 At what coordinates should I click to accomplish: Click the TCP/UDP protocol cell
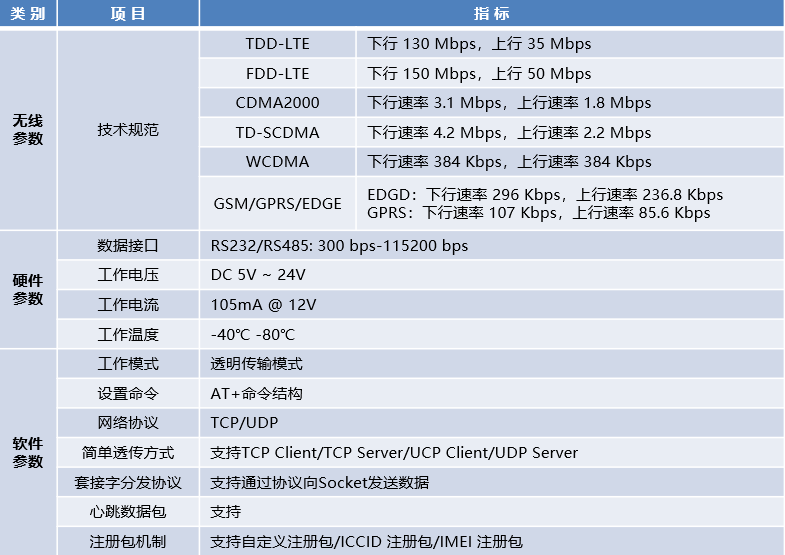click(x=492, y=422)
